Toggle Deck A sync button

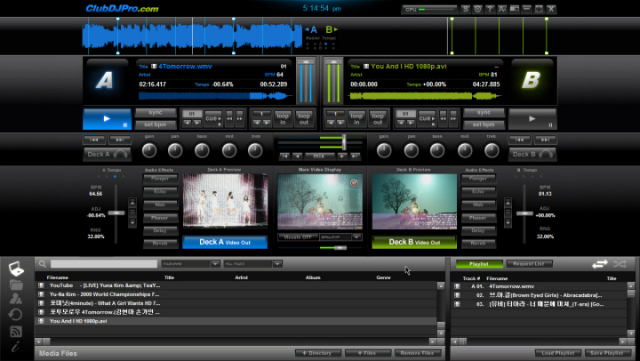(156, 113)
